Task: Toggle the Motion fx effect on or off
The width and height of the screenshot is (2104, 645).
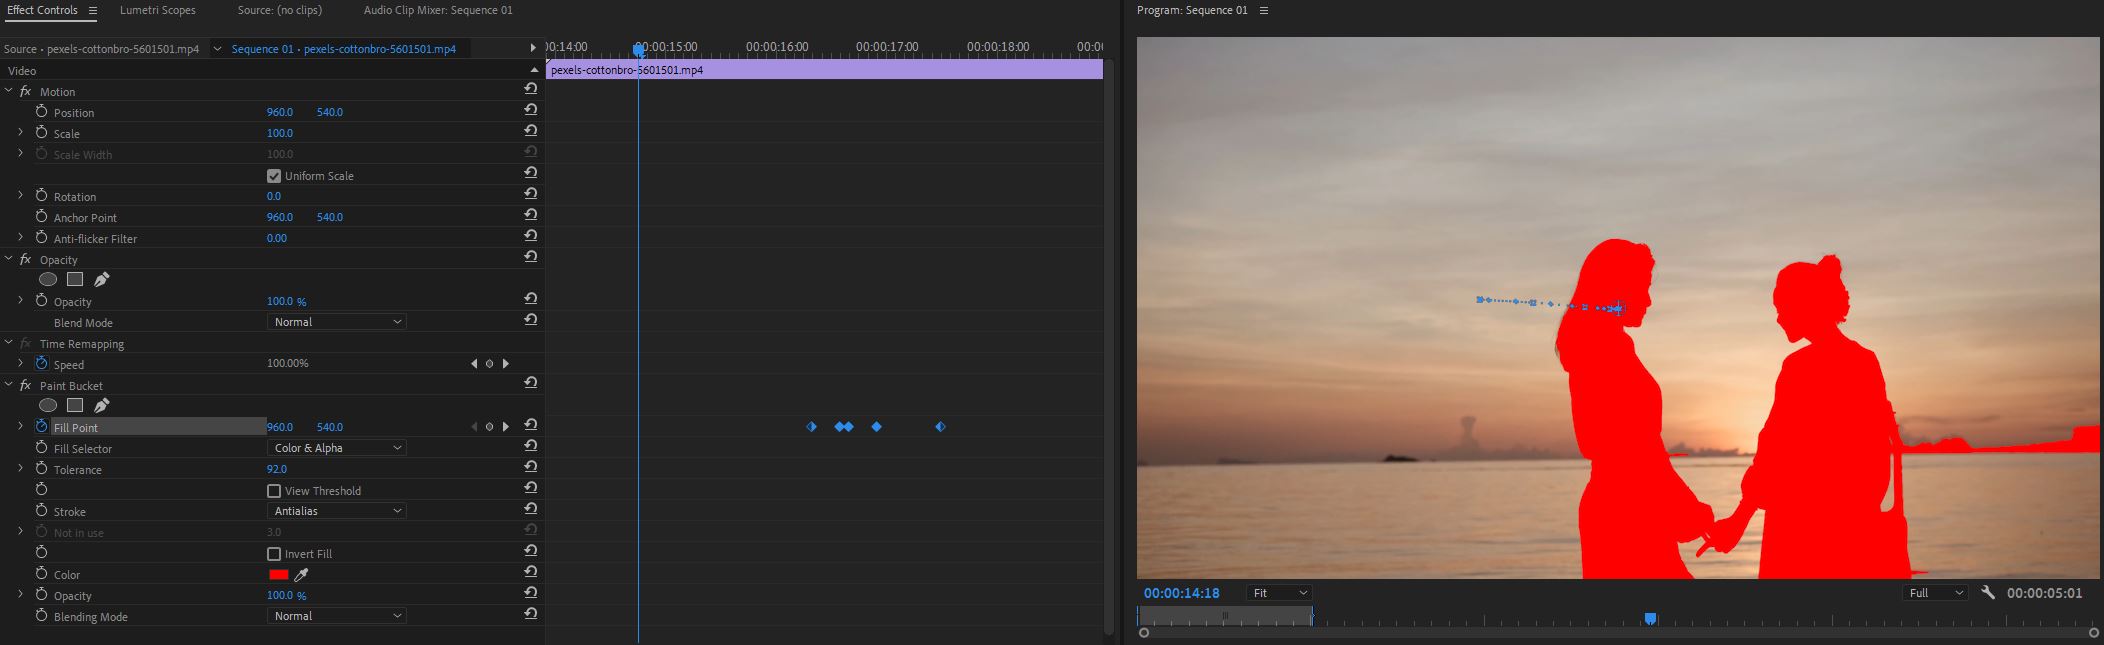Action: click(25, 91)
